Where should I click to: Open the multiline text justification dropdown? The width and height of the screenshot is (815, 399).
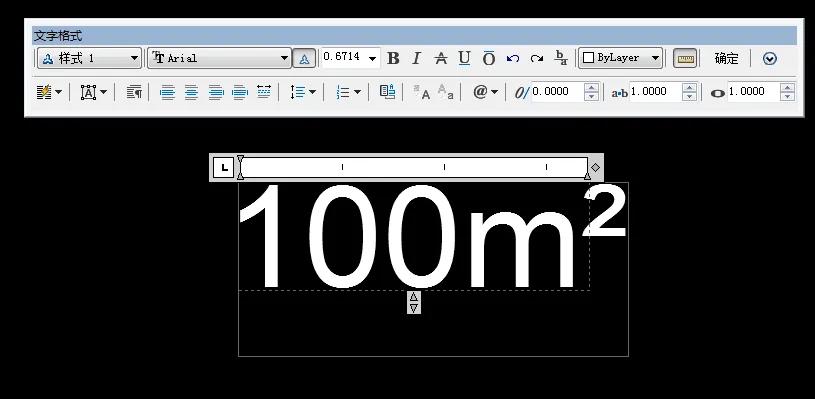click(x=94, y=92)
